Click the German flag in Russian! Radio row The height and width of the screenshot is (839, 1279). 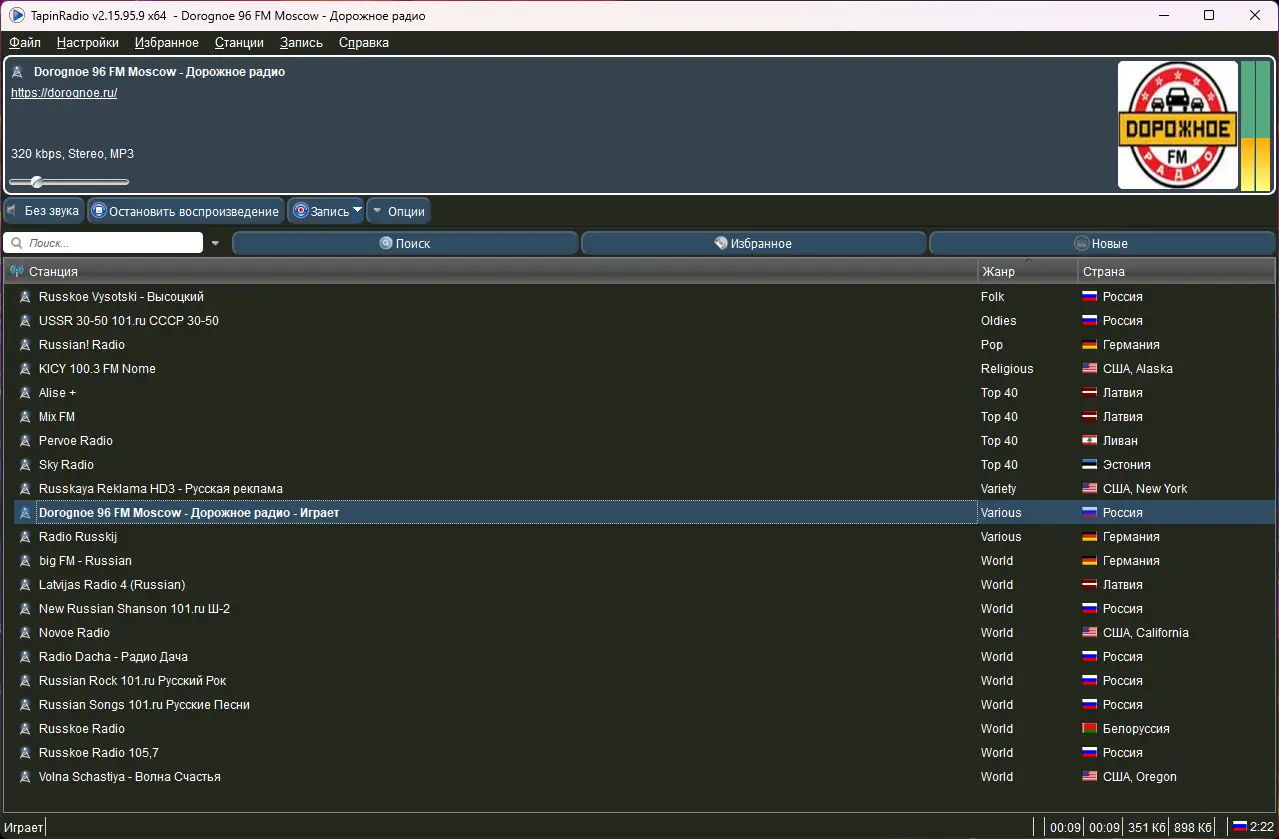pos(1090,345)
